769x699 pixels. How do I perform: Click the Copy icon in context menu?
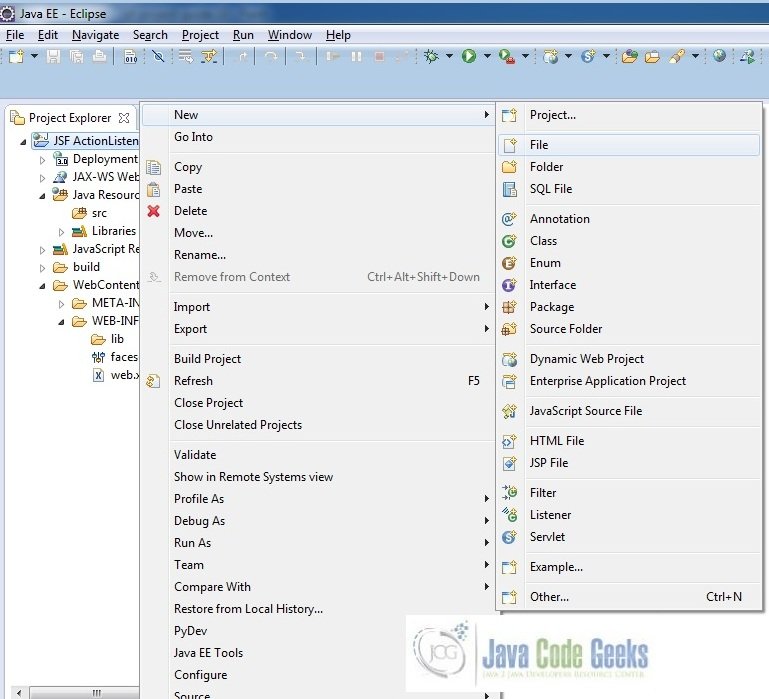tap(154, 167)
